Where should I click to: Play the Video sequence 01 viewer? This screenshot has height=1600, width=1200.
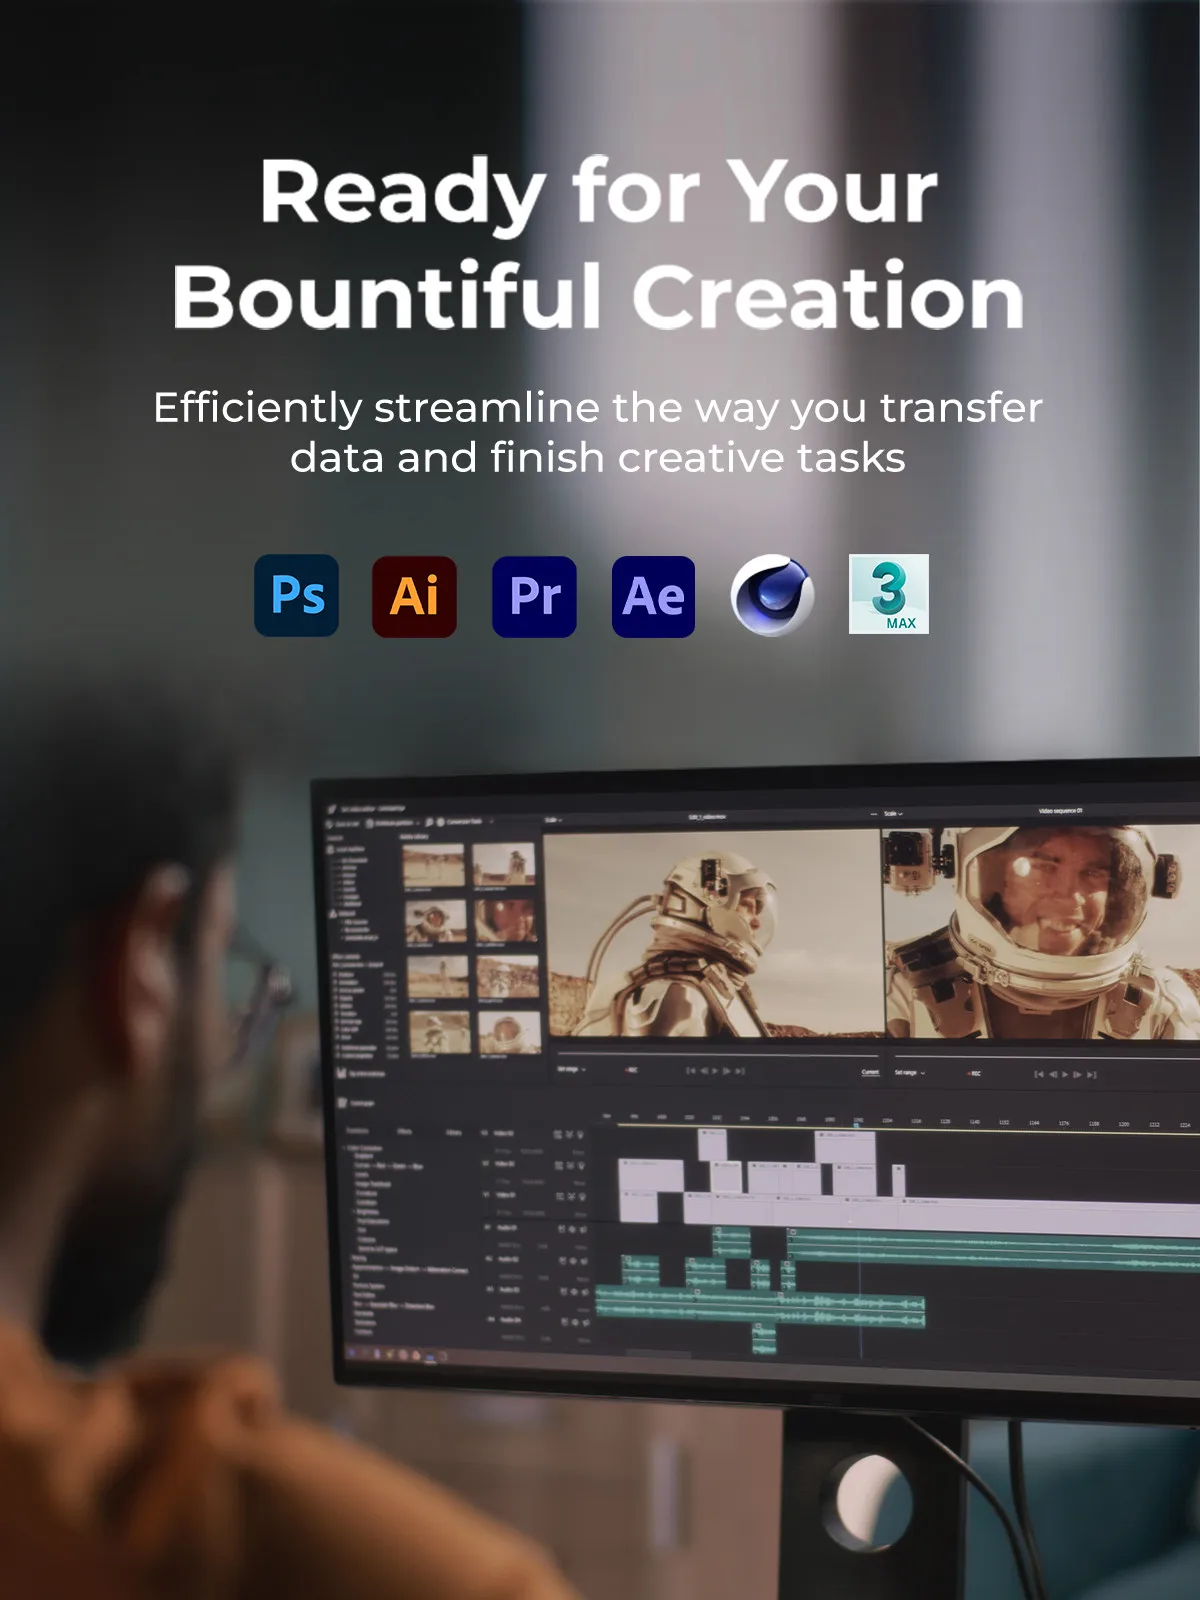1065,1074
